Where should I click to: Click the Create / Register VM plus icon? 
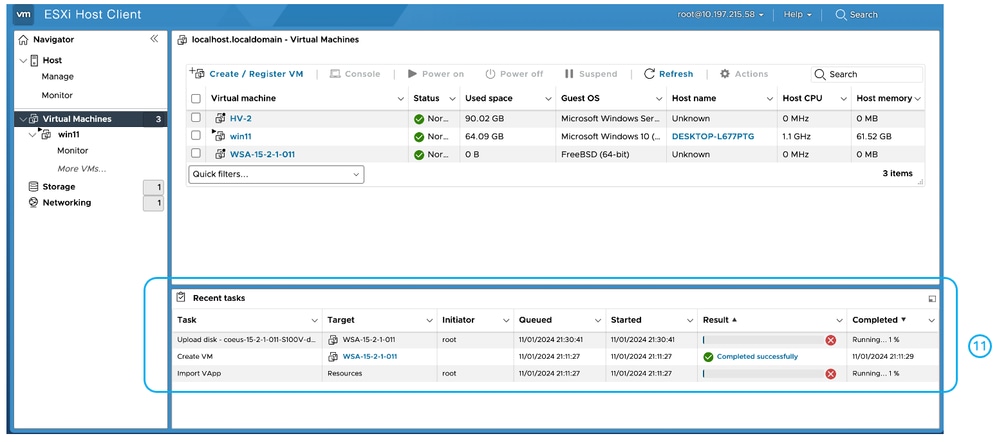point(197,73)
